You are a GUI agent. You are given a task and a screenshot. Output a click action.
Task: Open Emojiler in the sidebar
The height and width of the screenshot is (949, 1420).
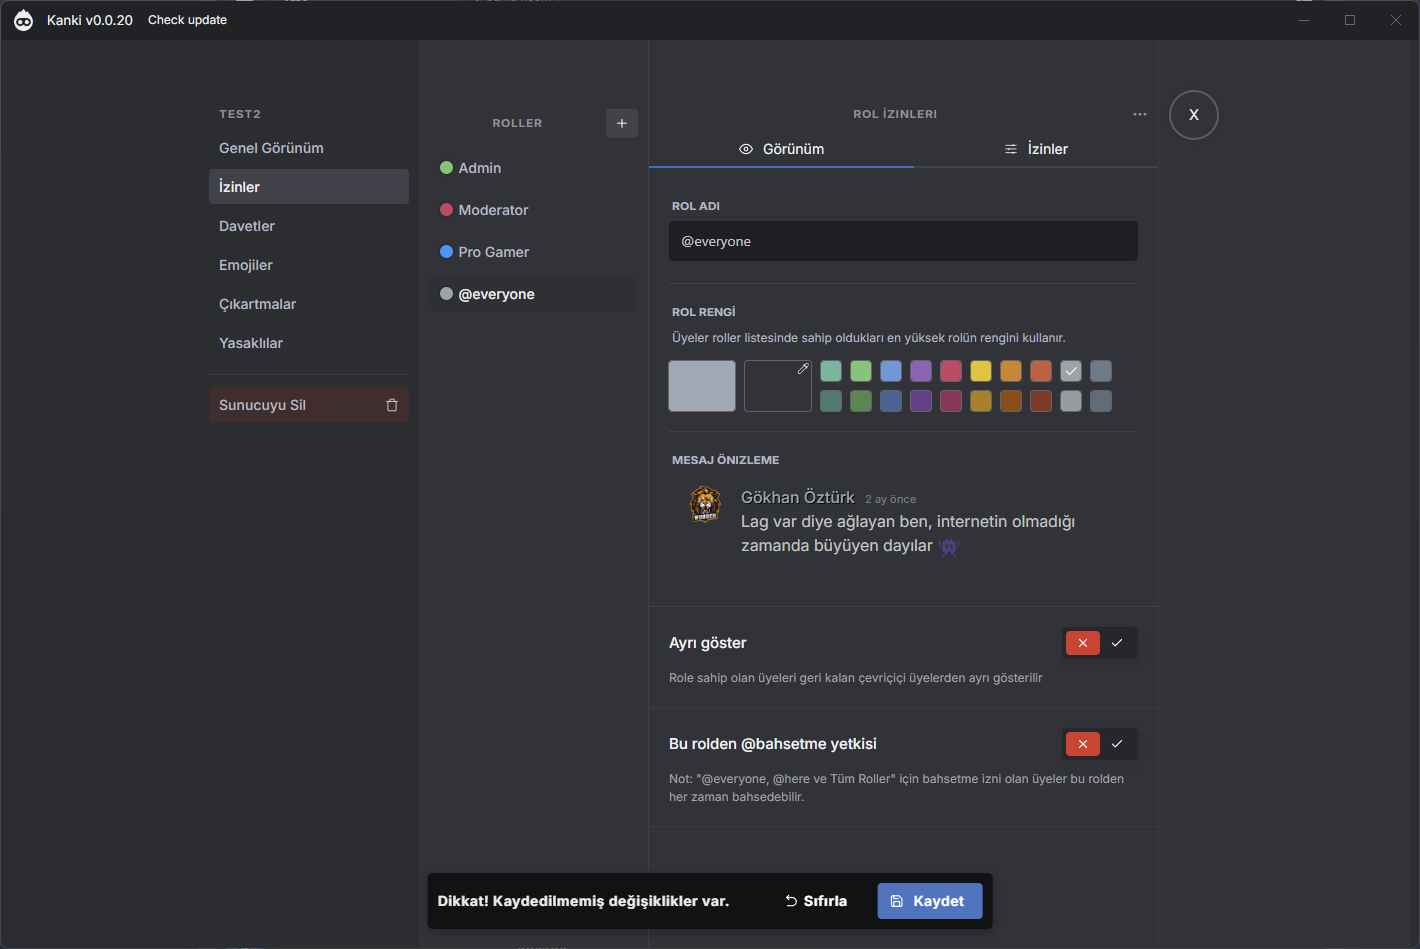click(x=246, y=265)
